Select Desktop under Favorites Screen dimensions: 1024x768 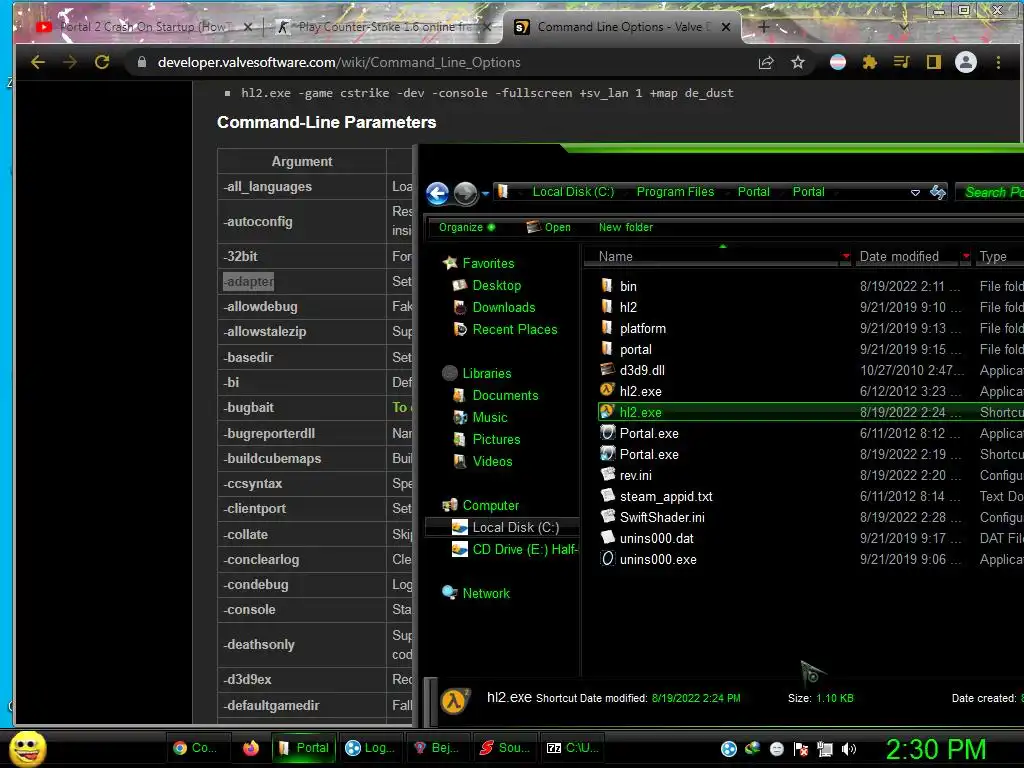point(496,285)
